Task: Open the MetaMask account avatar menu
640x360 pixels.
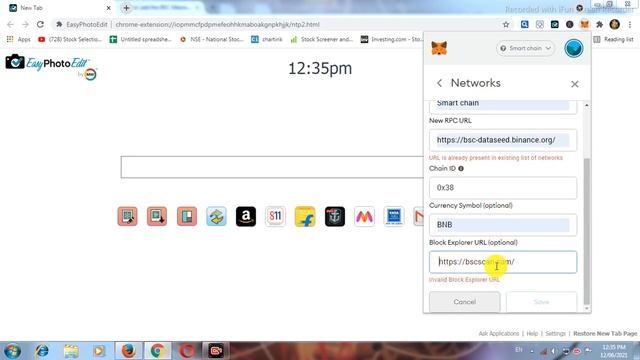Action: [x=573, y=48]
